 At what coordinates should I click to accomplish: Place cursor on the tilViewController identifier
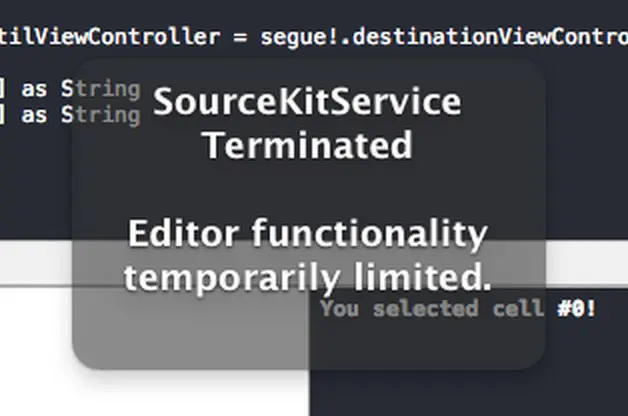click(x=110, y=37)
